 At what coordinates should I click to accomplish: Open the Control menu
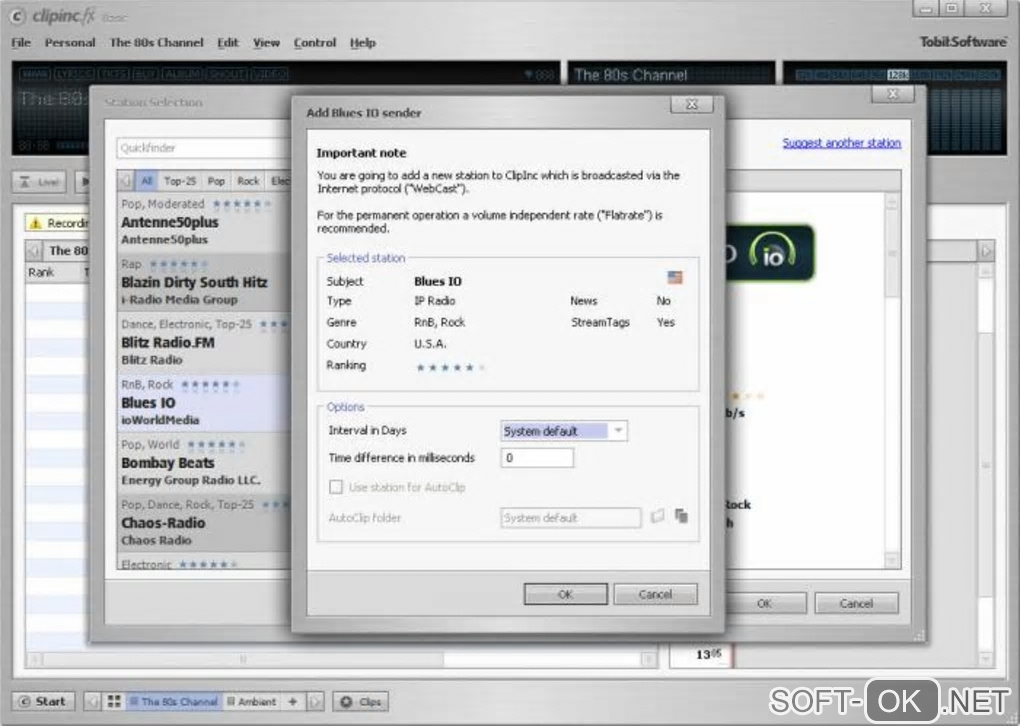(315, 42)
